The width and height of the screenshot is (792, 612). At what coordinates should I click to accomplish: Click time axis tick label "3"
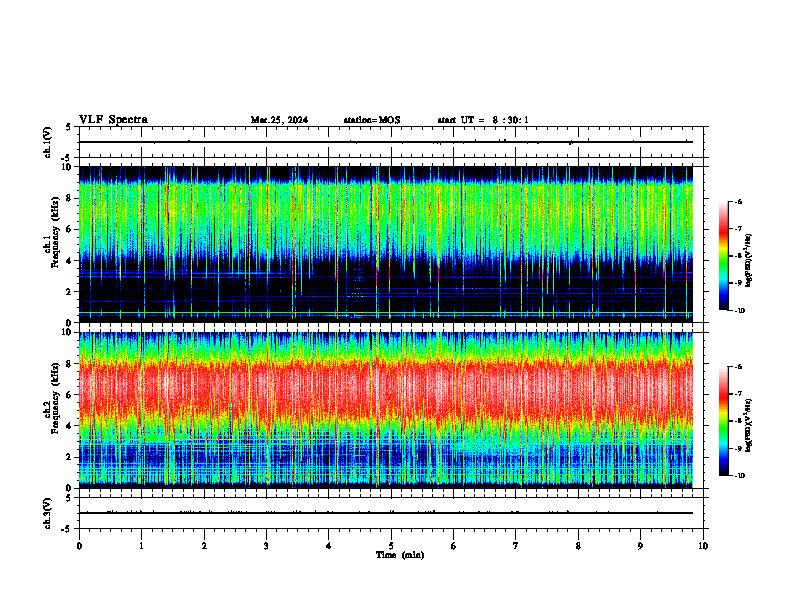tap(266, 546)
